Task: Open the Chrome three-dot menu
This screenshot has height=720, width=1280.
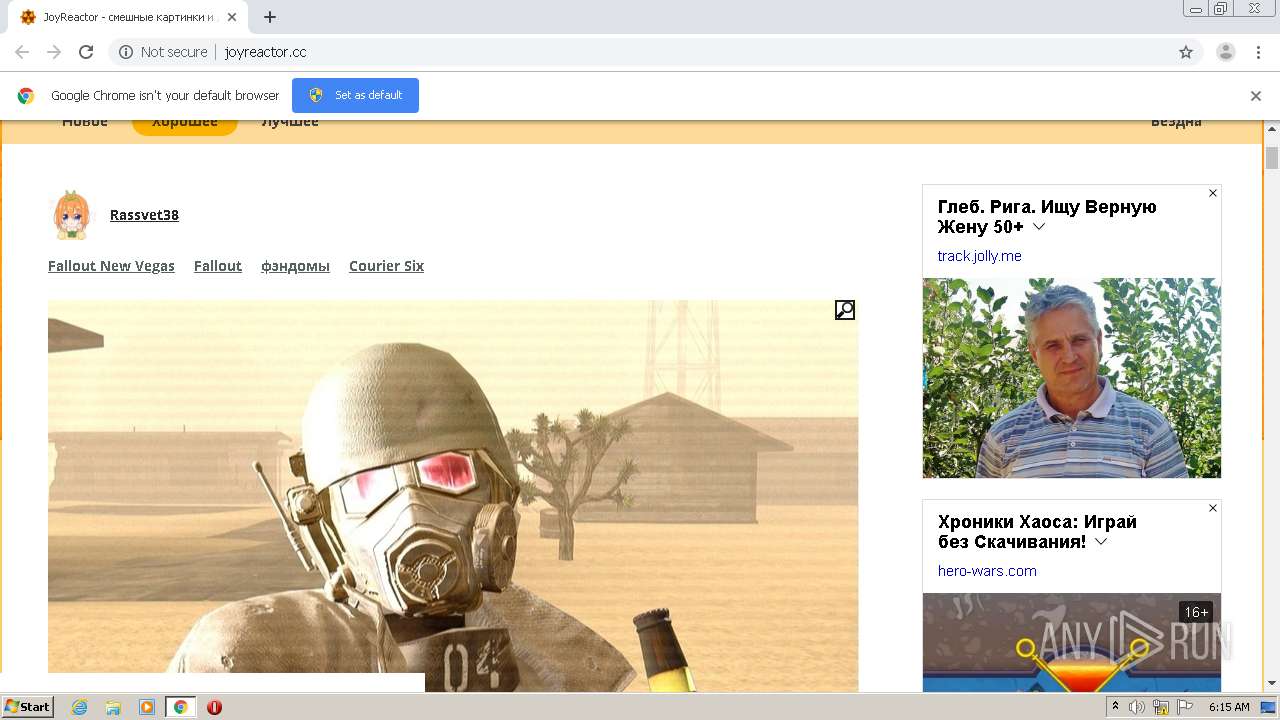Action: [x=1258, y=52]
